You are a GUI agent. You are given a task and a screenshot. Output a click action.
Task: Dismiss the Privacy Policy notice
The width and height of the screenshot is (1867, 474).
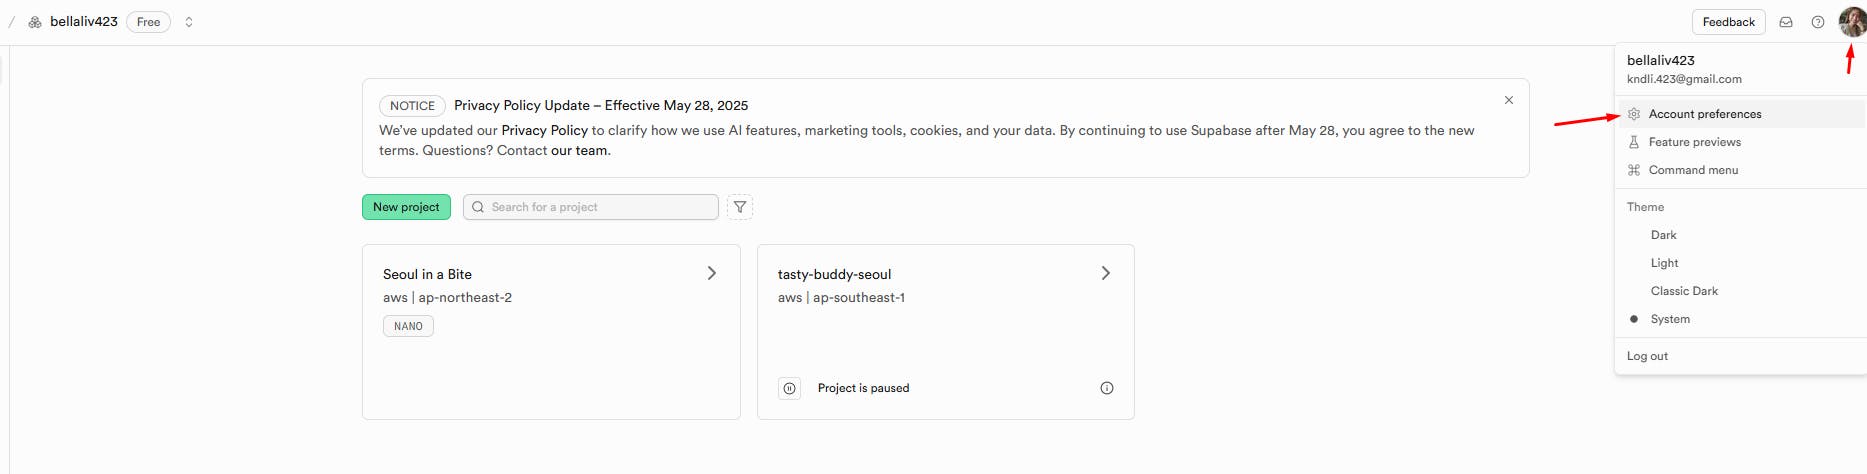tap(1509, 100)
